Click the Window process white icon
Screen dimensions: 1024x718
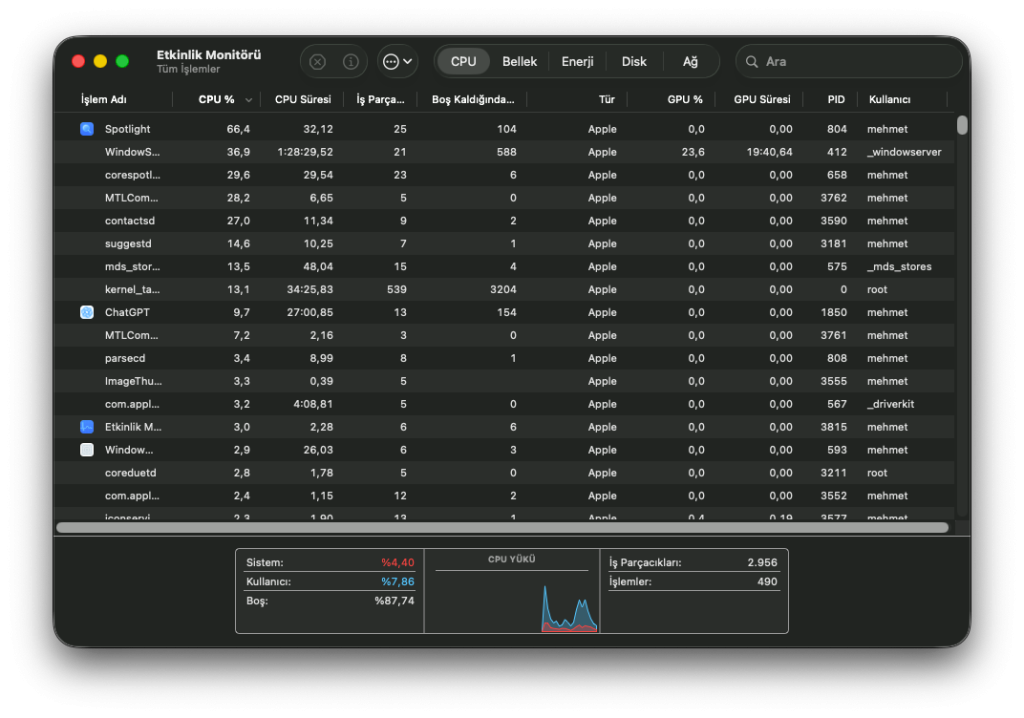[87, 450]
